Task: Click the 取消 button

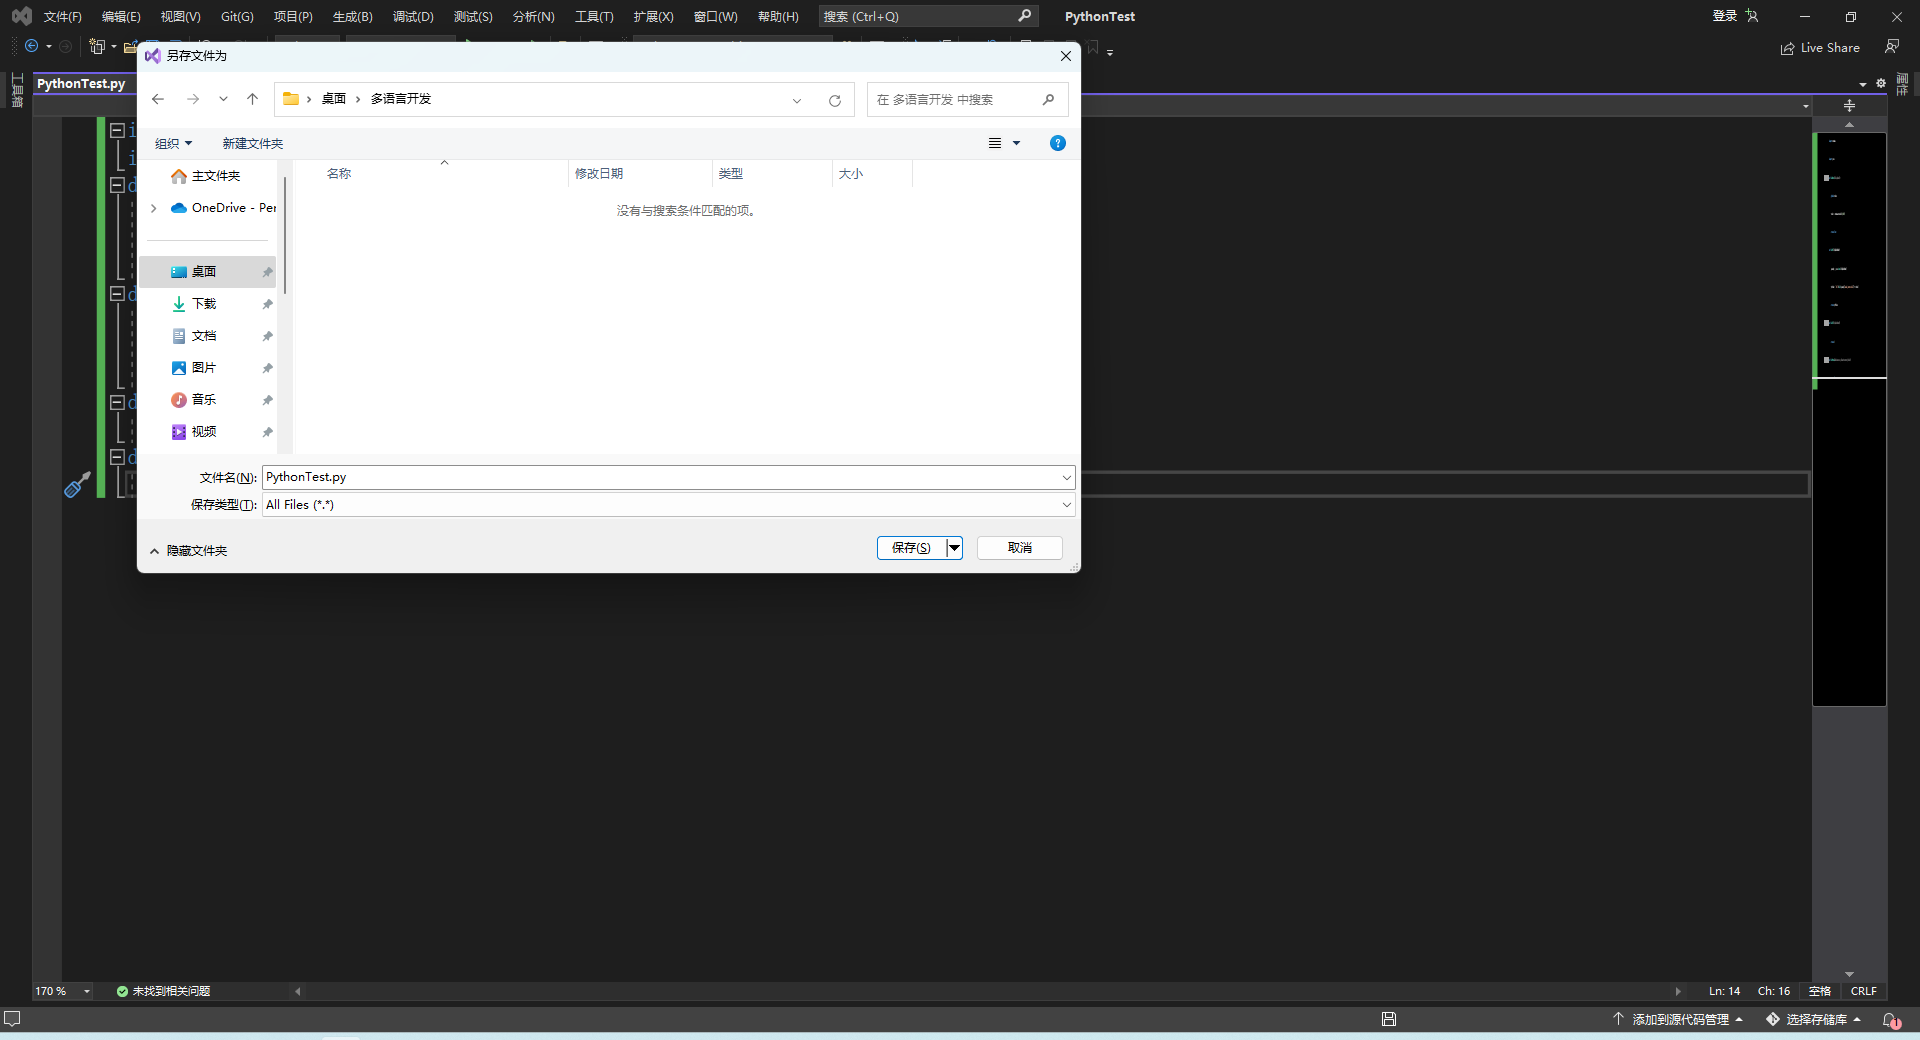Action: pos(1020,548)
